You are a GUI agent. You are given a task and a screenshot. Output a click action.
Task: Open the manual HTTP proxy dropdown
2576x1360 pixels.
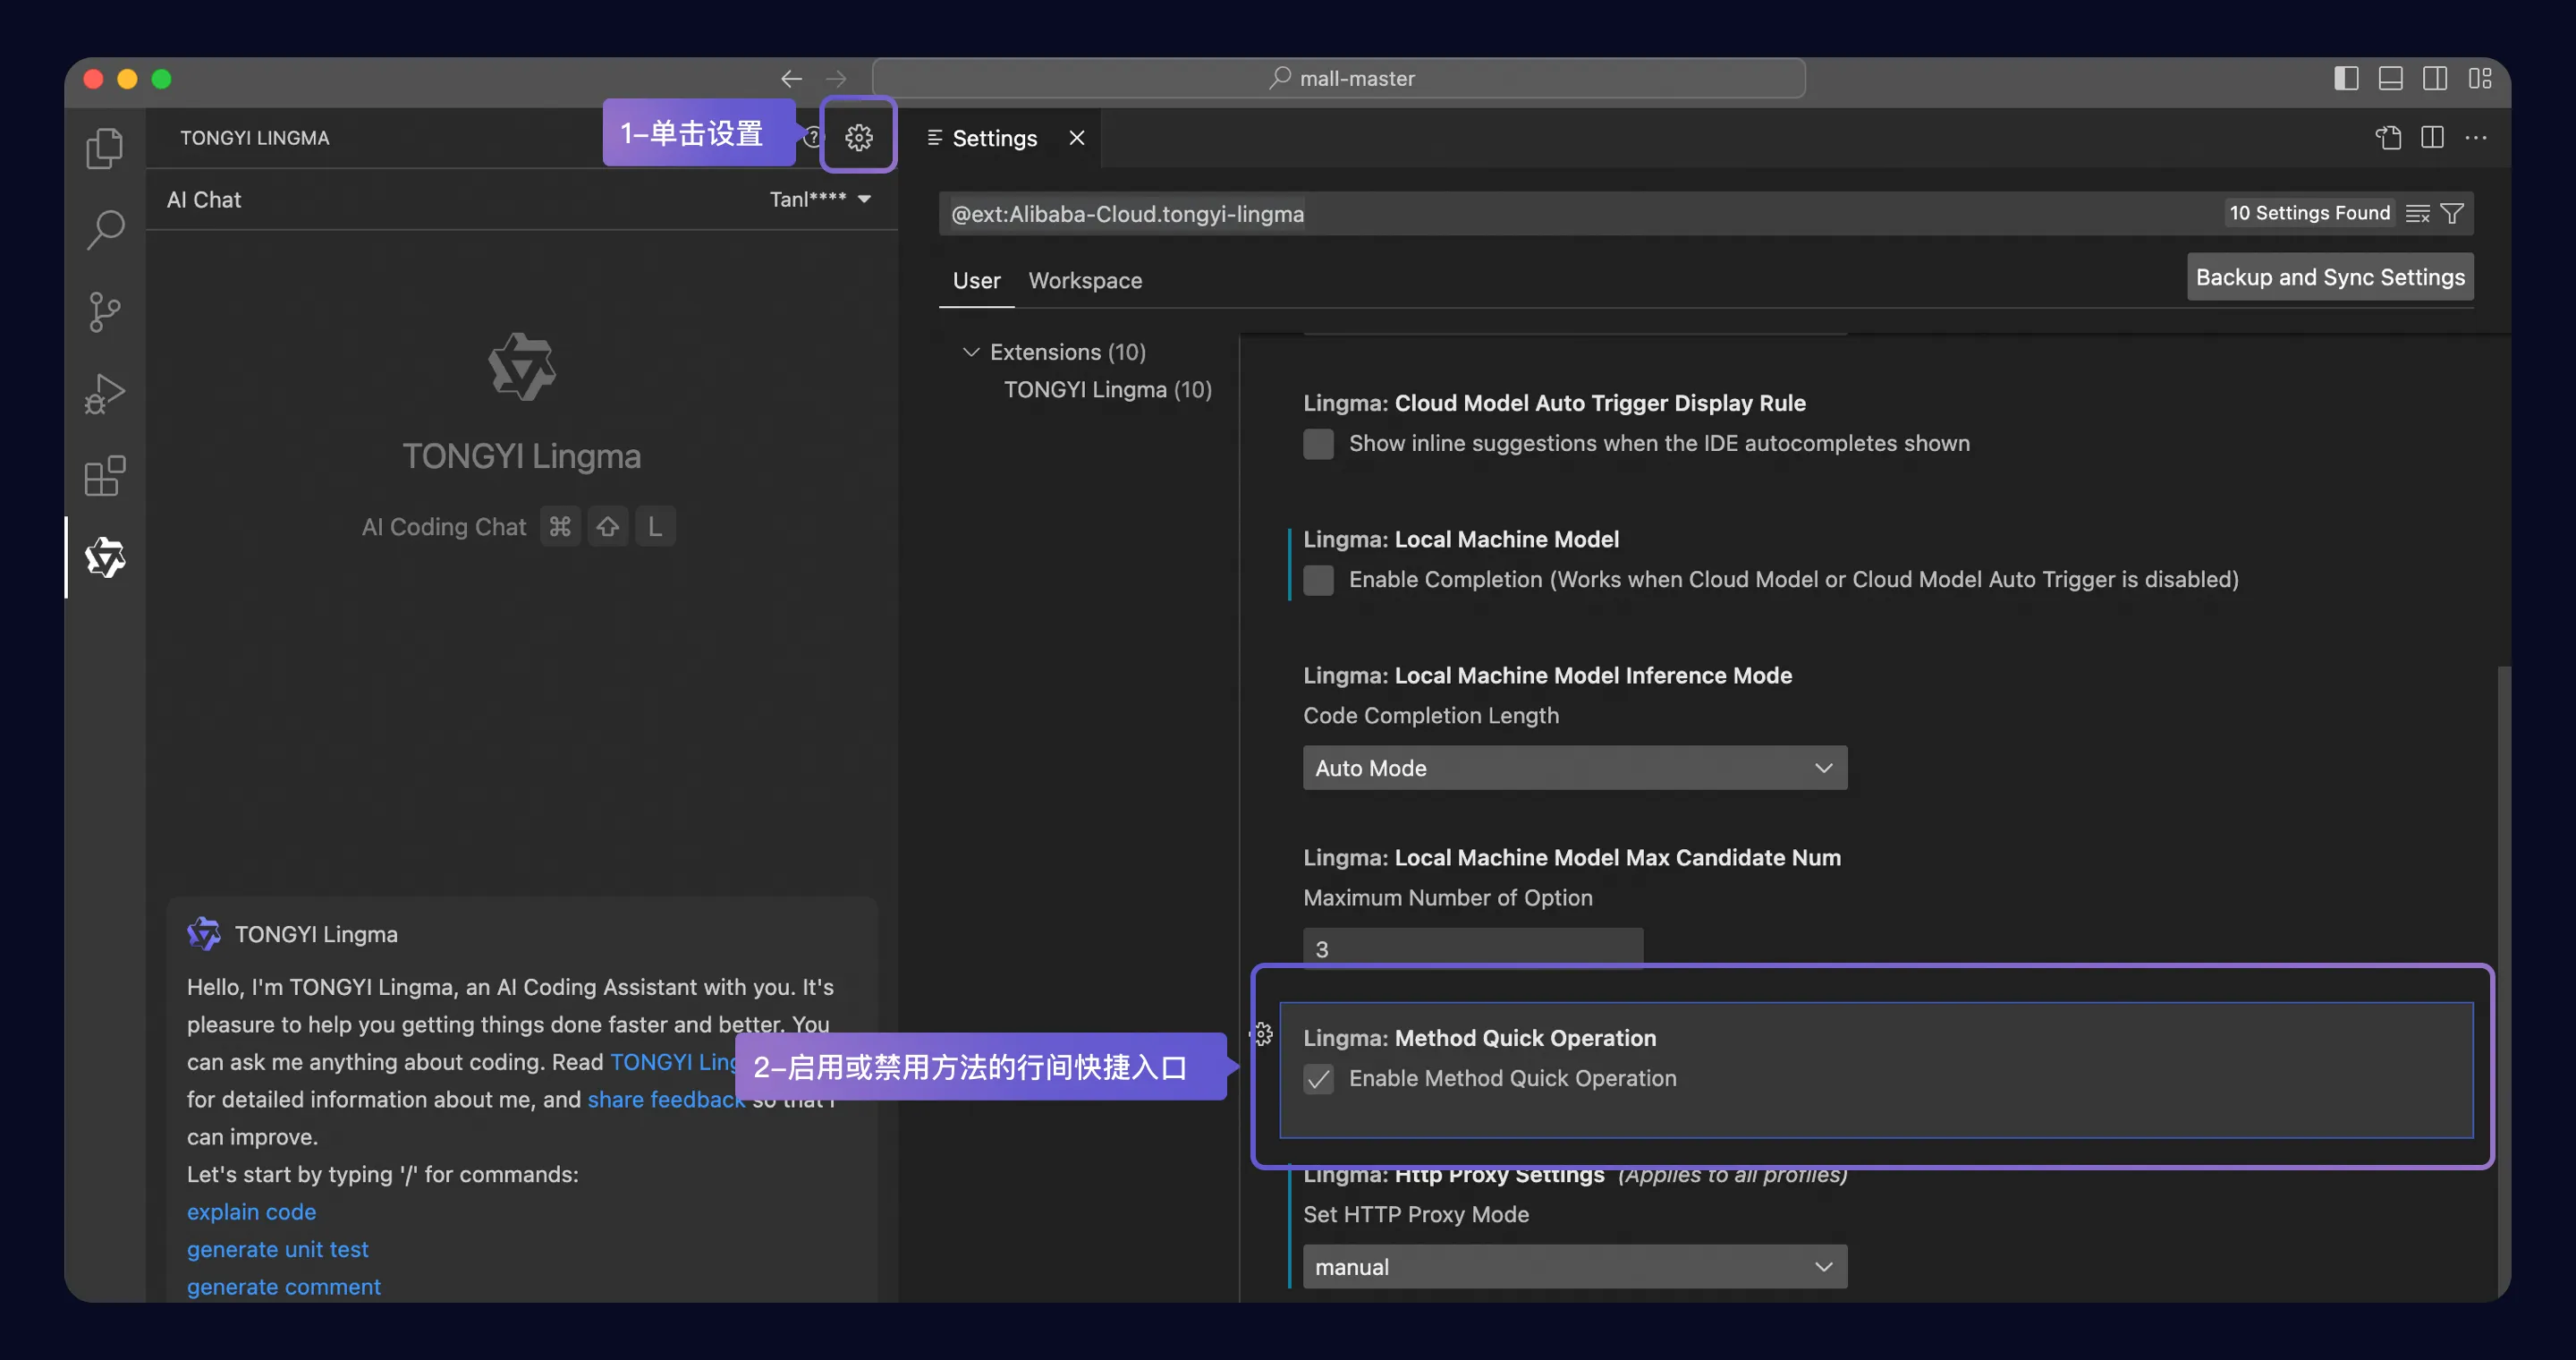point(1574,1266)
